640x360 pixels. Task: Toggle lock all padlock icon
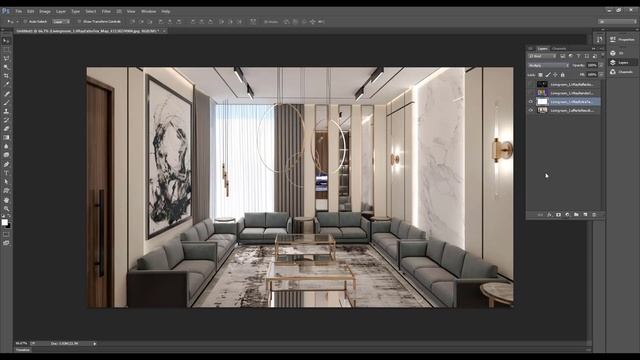click(x=562, y=75)
